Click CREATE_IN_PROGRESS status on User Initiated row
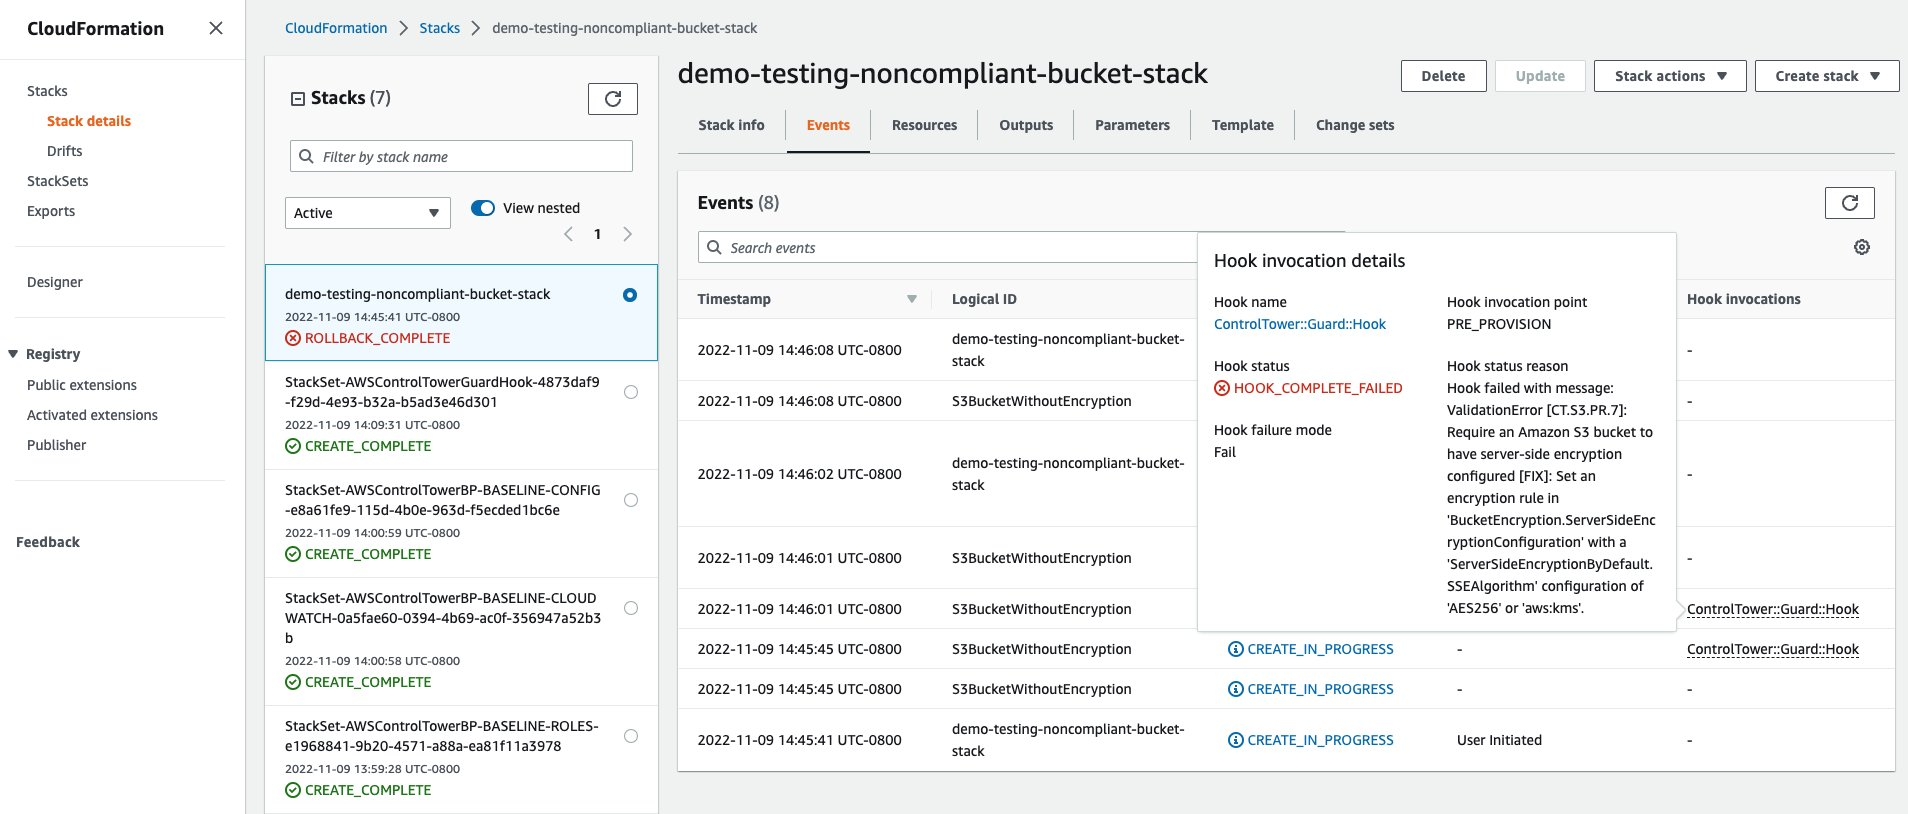The height and width of the screenshot is (814, 1908). coord(1320,740)
